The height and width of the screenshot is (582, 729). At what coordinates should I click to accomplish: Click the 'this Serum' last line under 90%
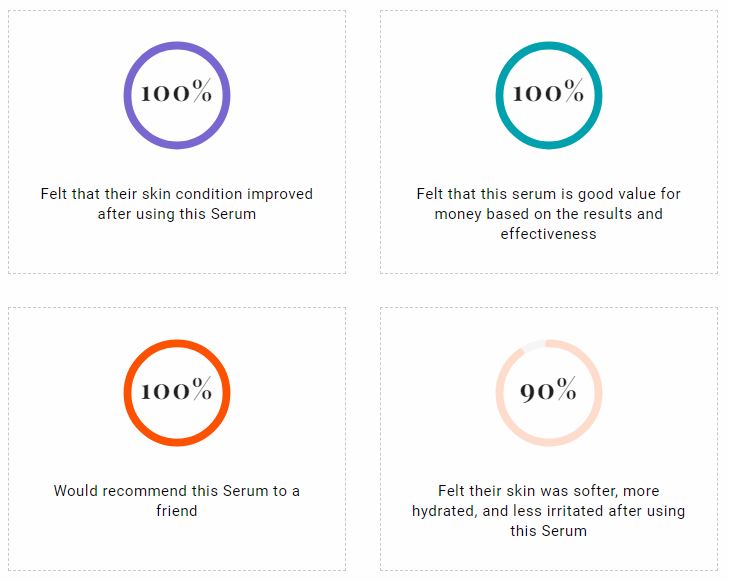click(x=549, y=531)
